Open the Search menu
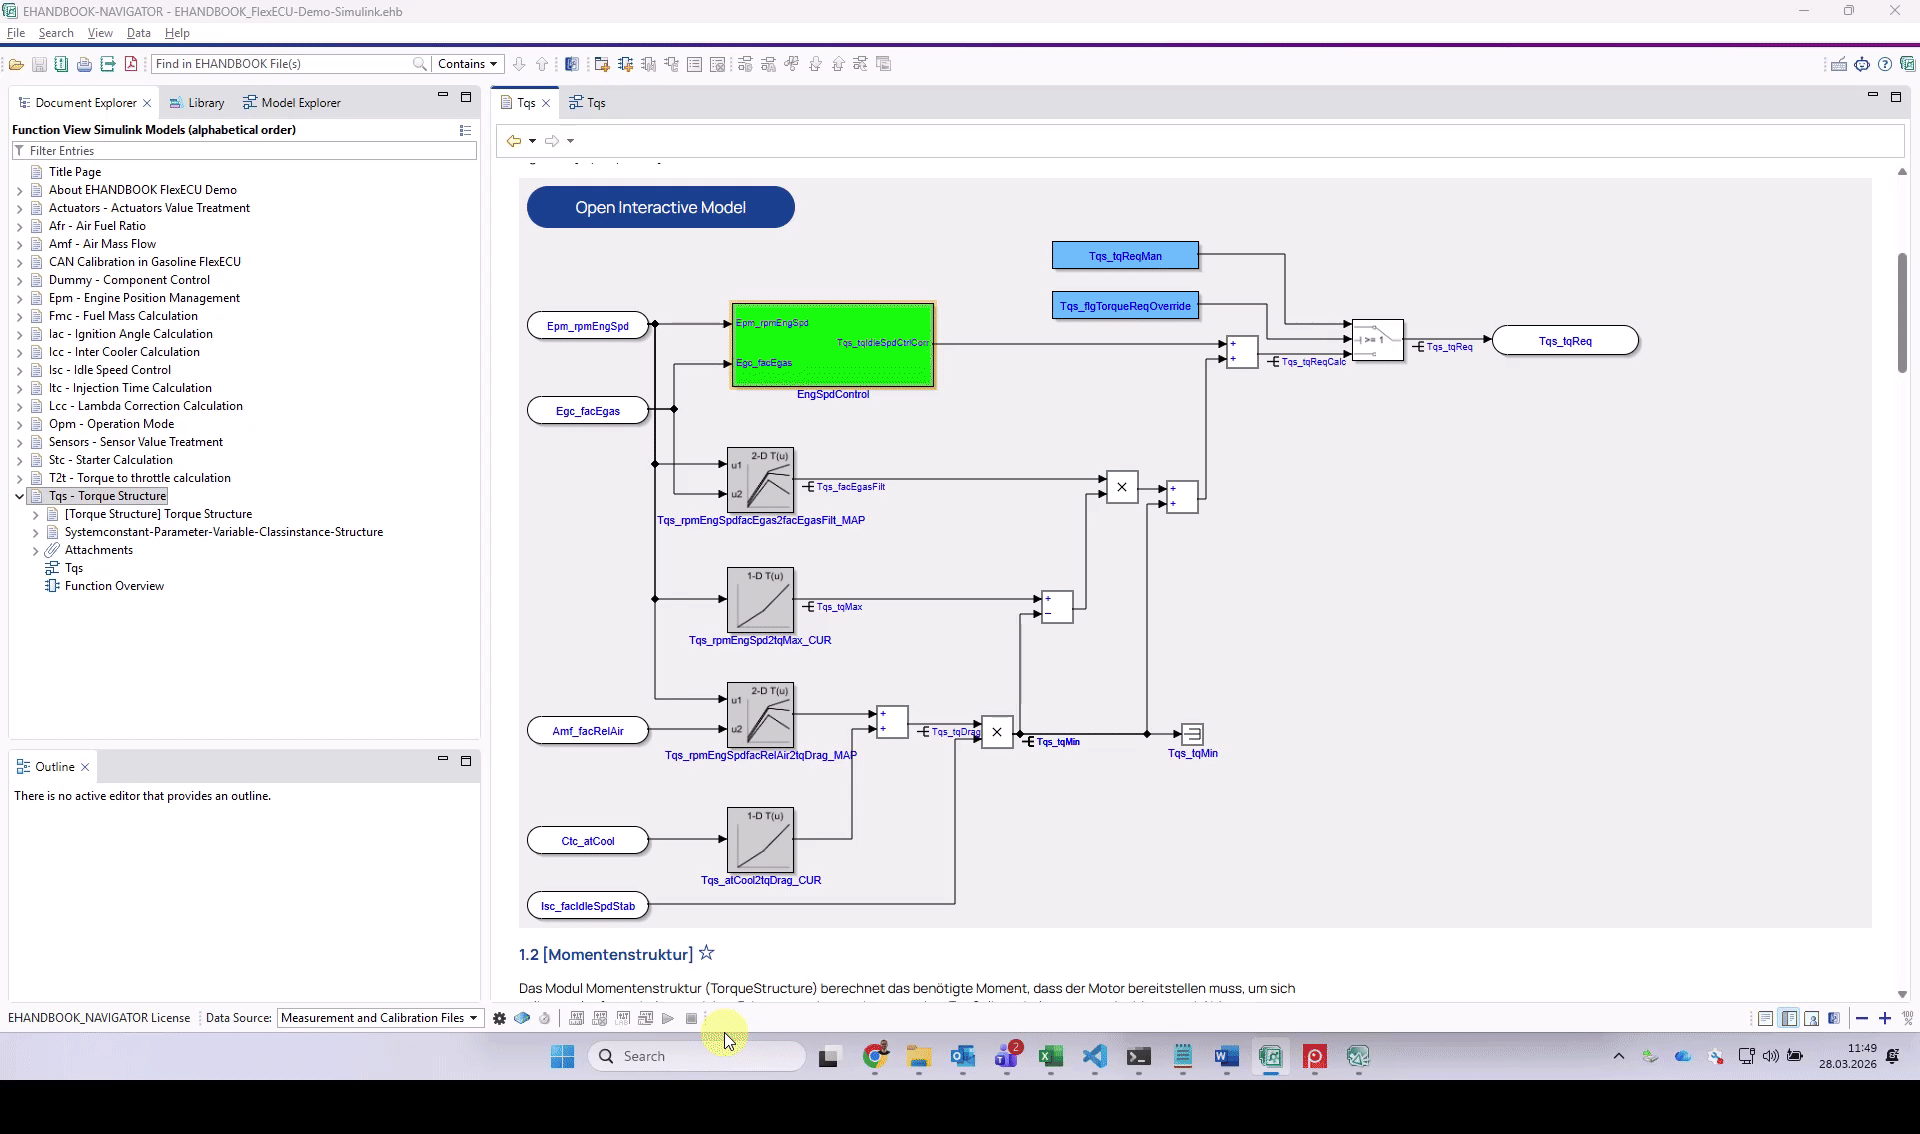 click(56, 32)
